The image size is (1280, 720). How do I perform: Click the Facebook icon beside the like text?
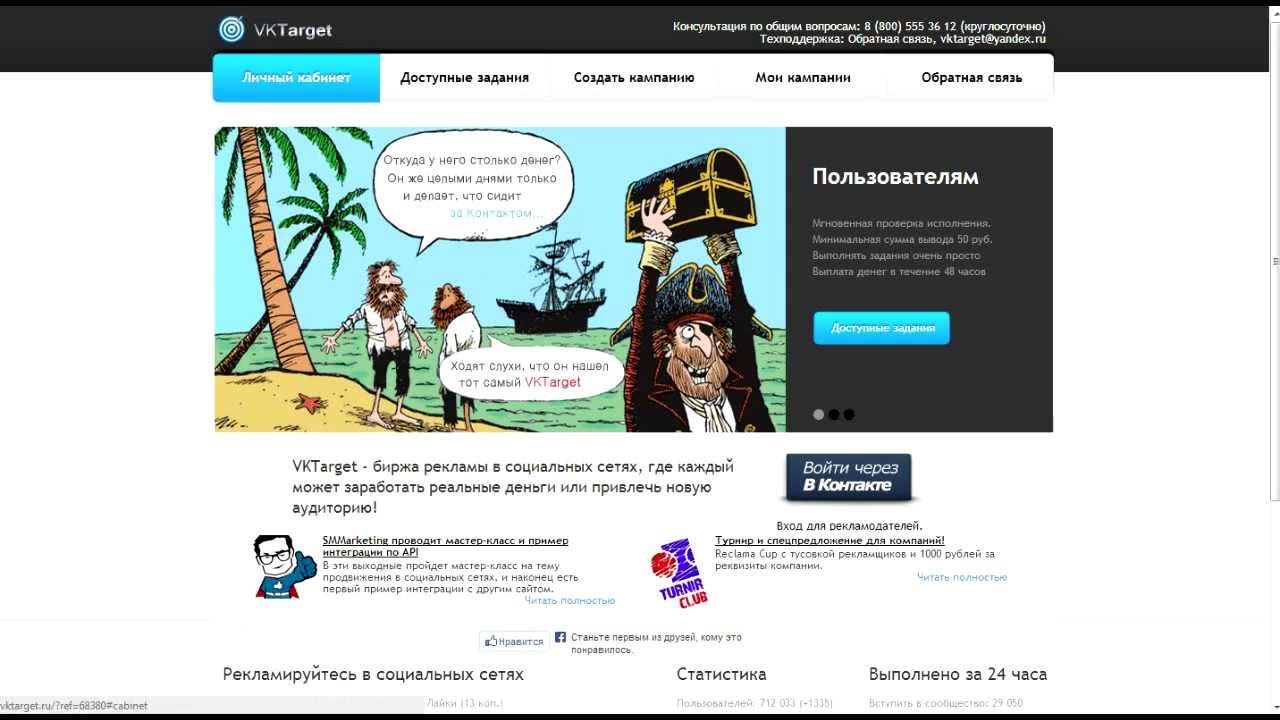pyautogui.click(x=561, y=637)
